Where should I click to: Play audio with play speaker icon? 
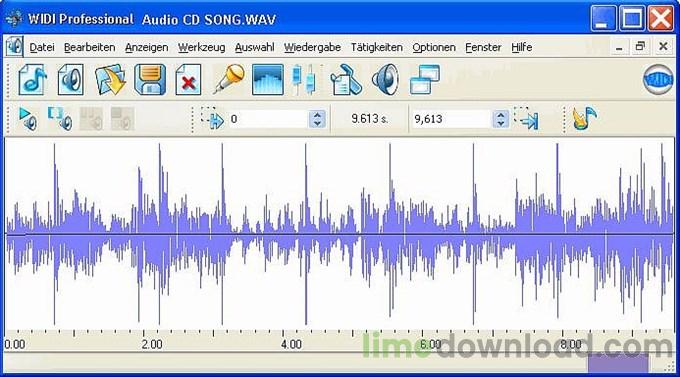tap(28, 119)
